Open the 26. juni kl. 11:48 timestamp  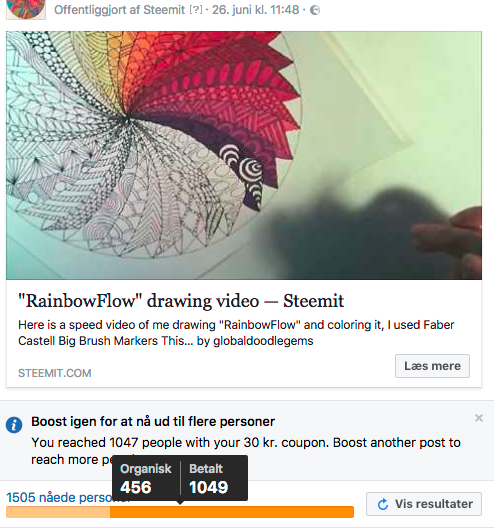coord(255,10)
